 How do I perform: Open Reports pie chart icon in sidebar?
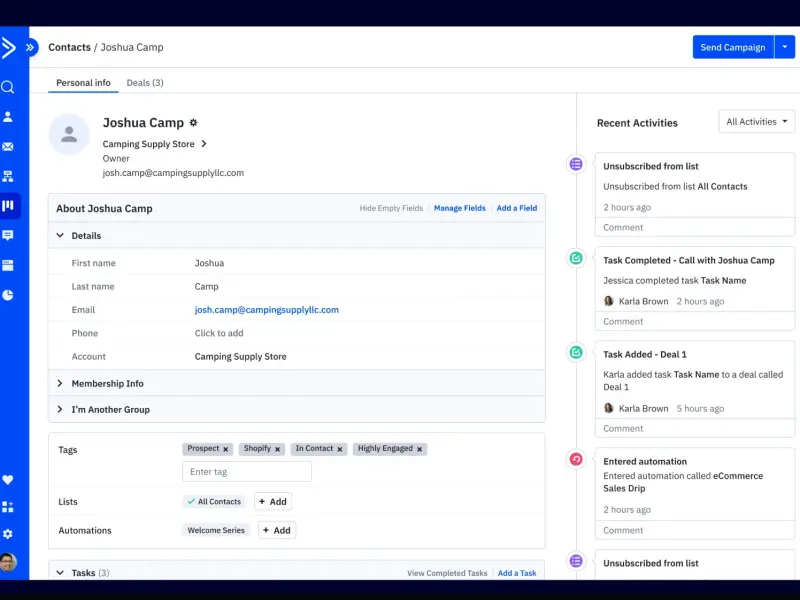[8, 295]
